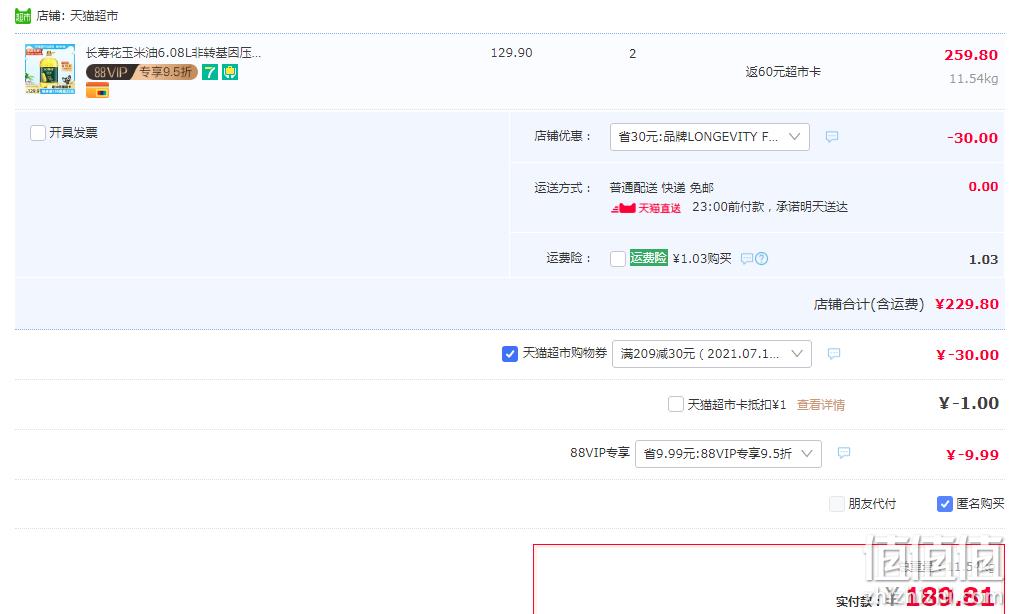
Task: Click the comment icon beside 运费险
Action: point(747,259)
